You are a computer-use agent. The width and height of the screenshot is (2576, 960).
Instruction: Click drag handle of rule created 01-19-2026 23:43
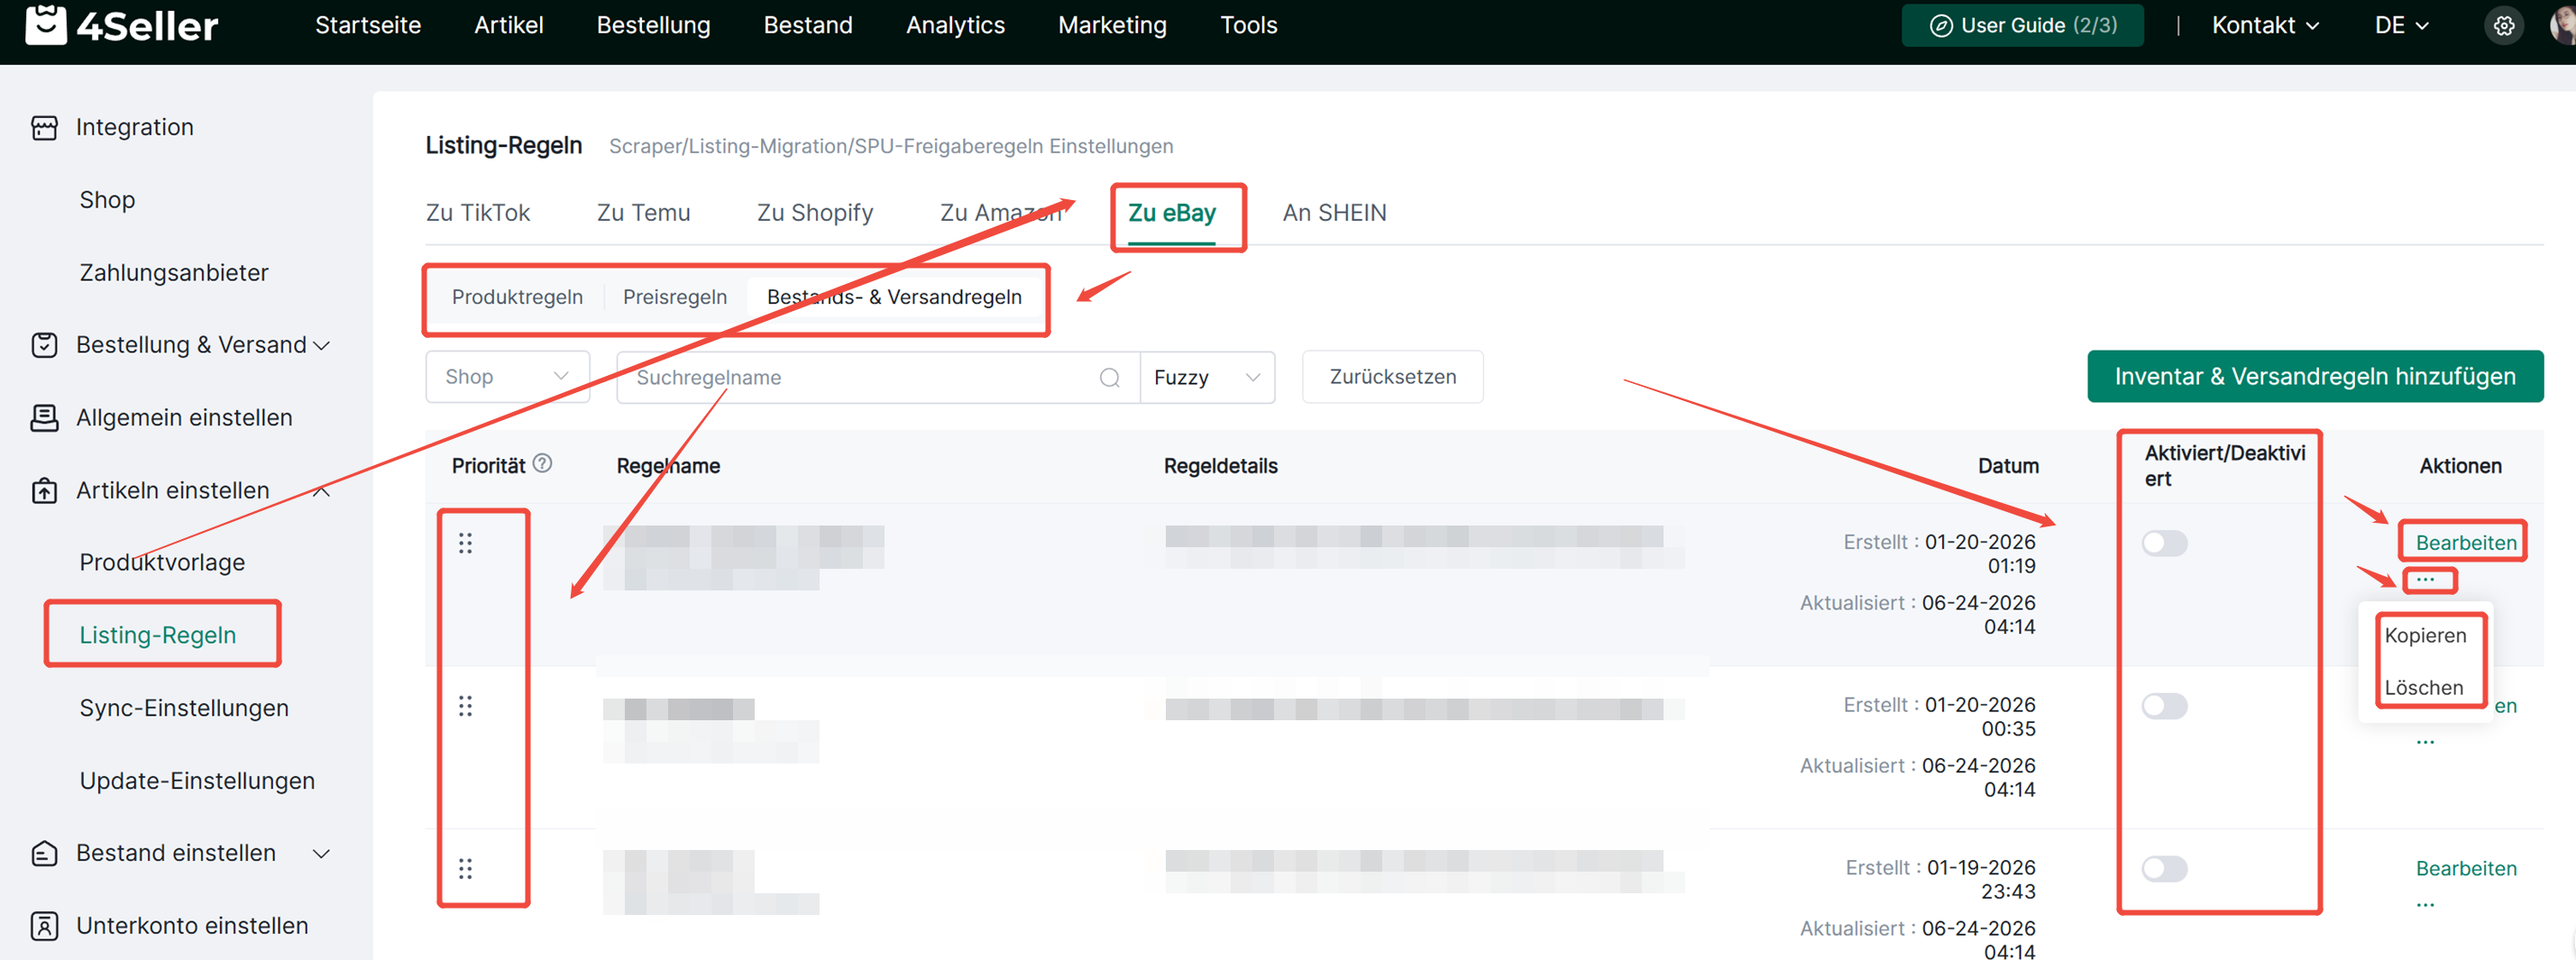click(465, 868)
